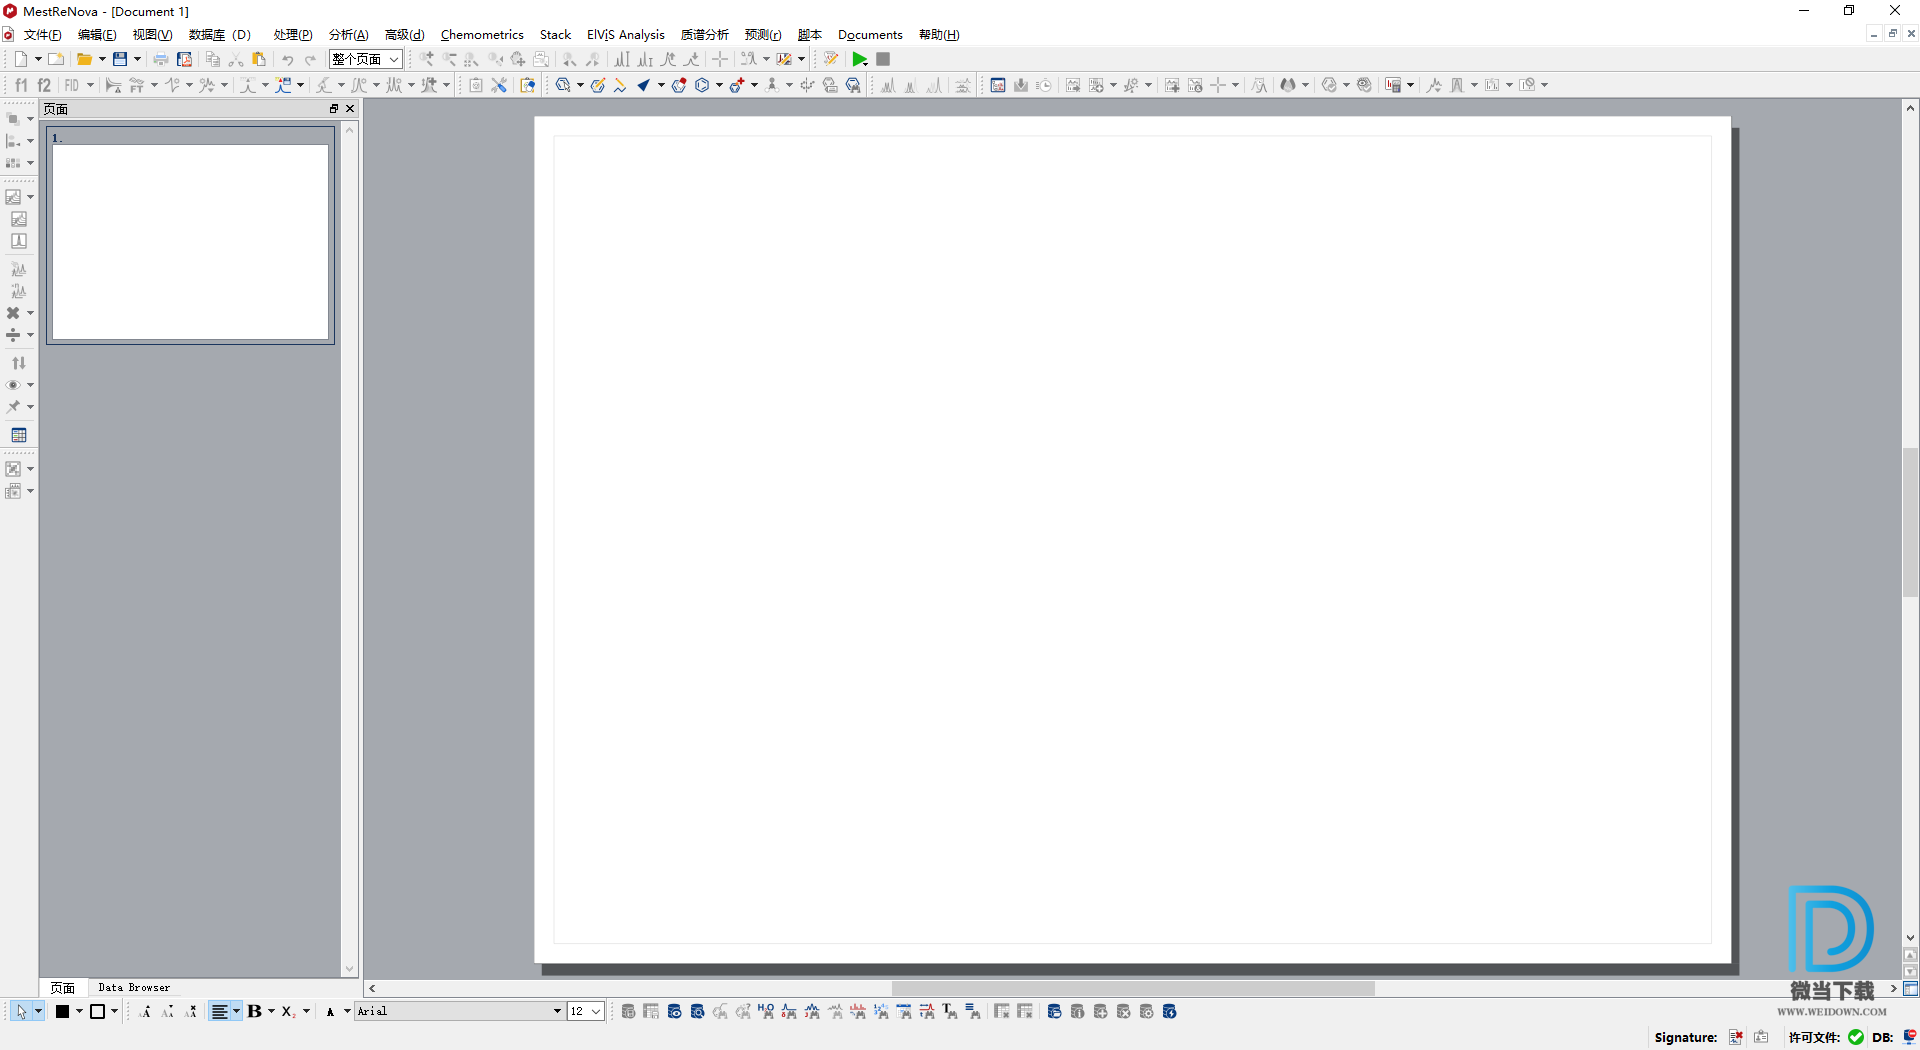Toggle text alignment button
Screen dimensions: 1920x1050
pyautogui.click(x=220, y=1011)
